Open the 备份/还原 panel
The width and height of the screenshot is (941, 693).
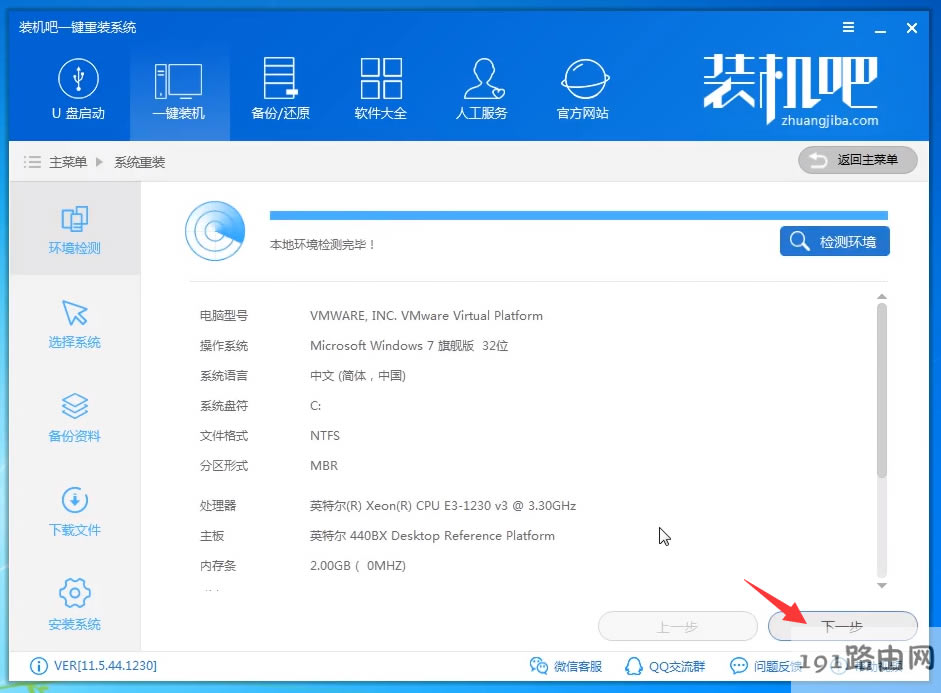280,88
